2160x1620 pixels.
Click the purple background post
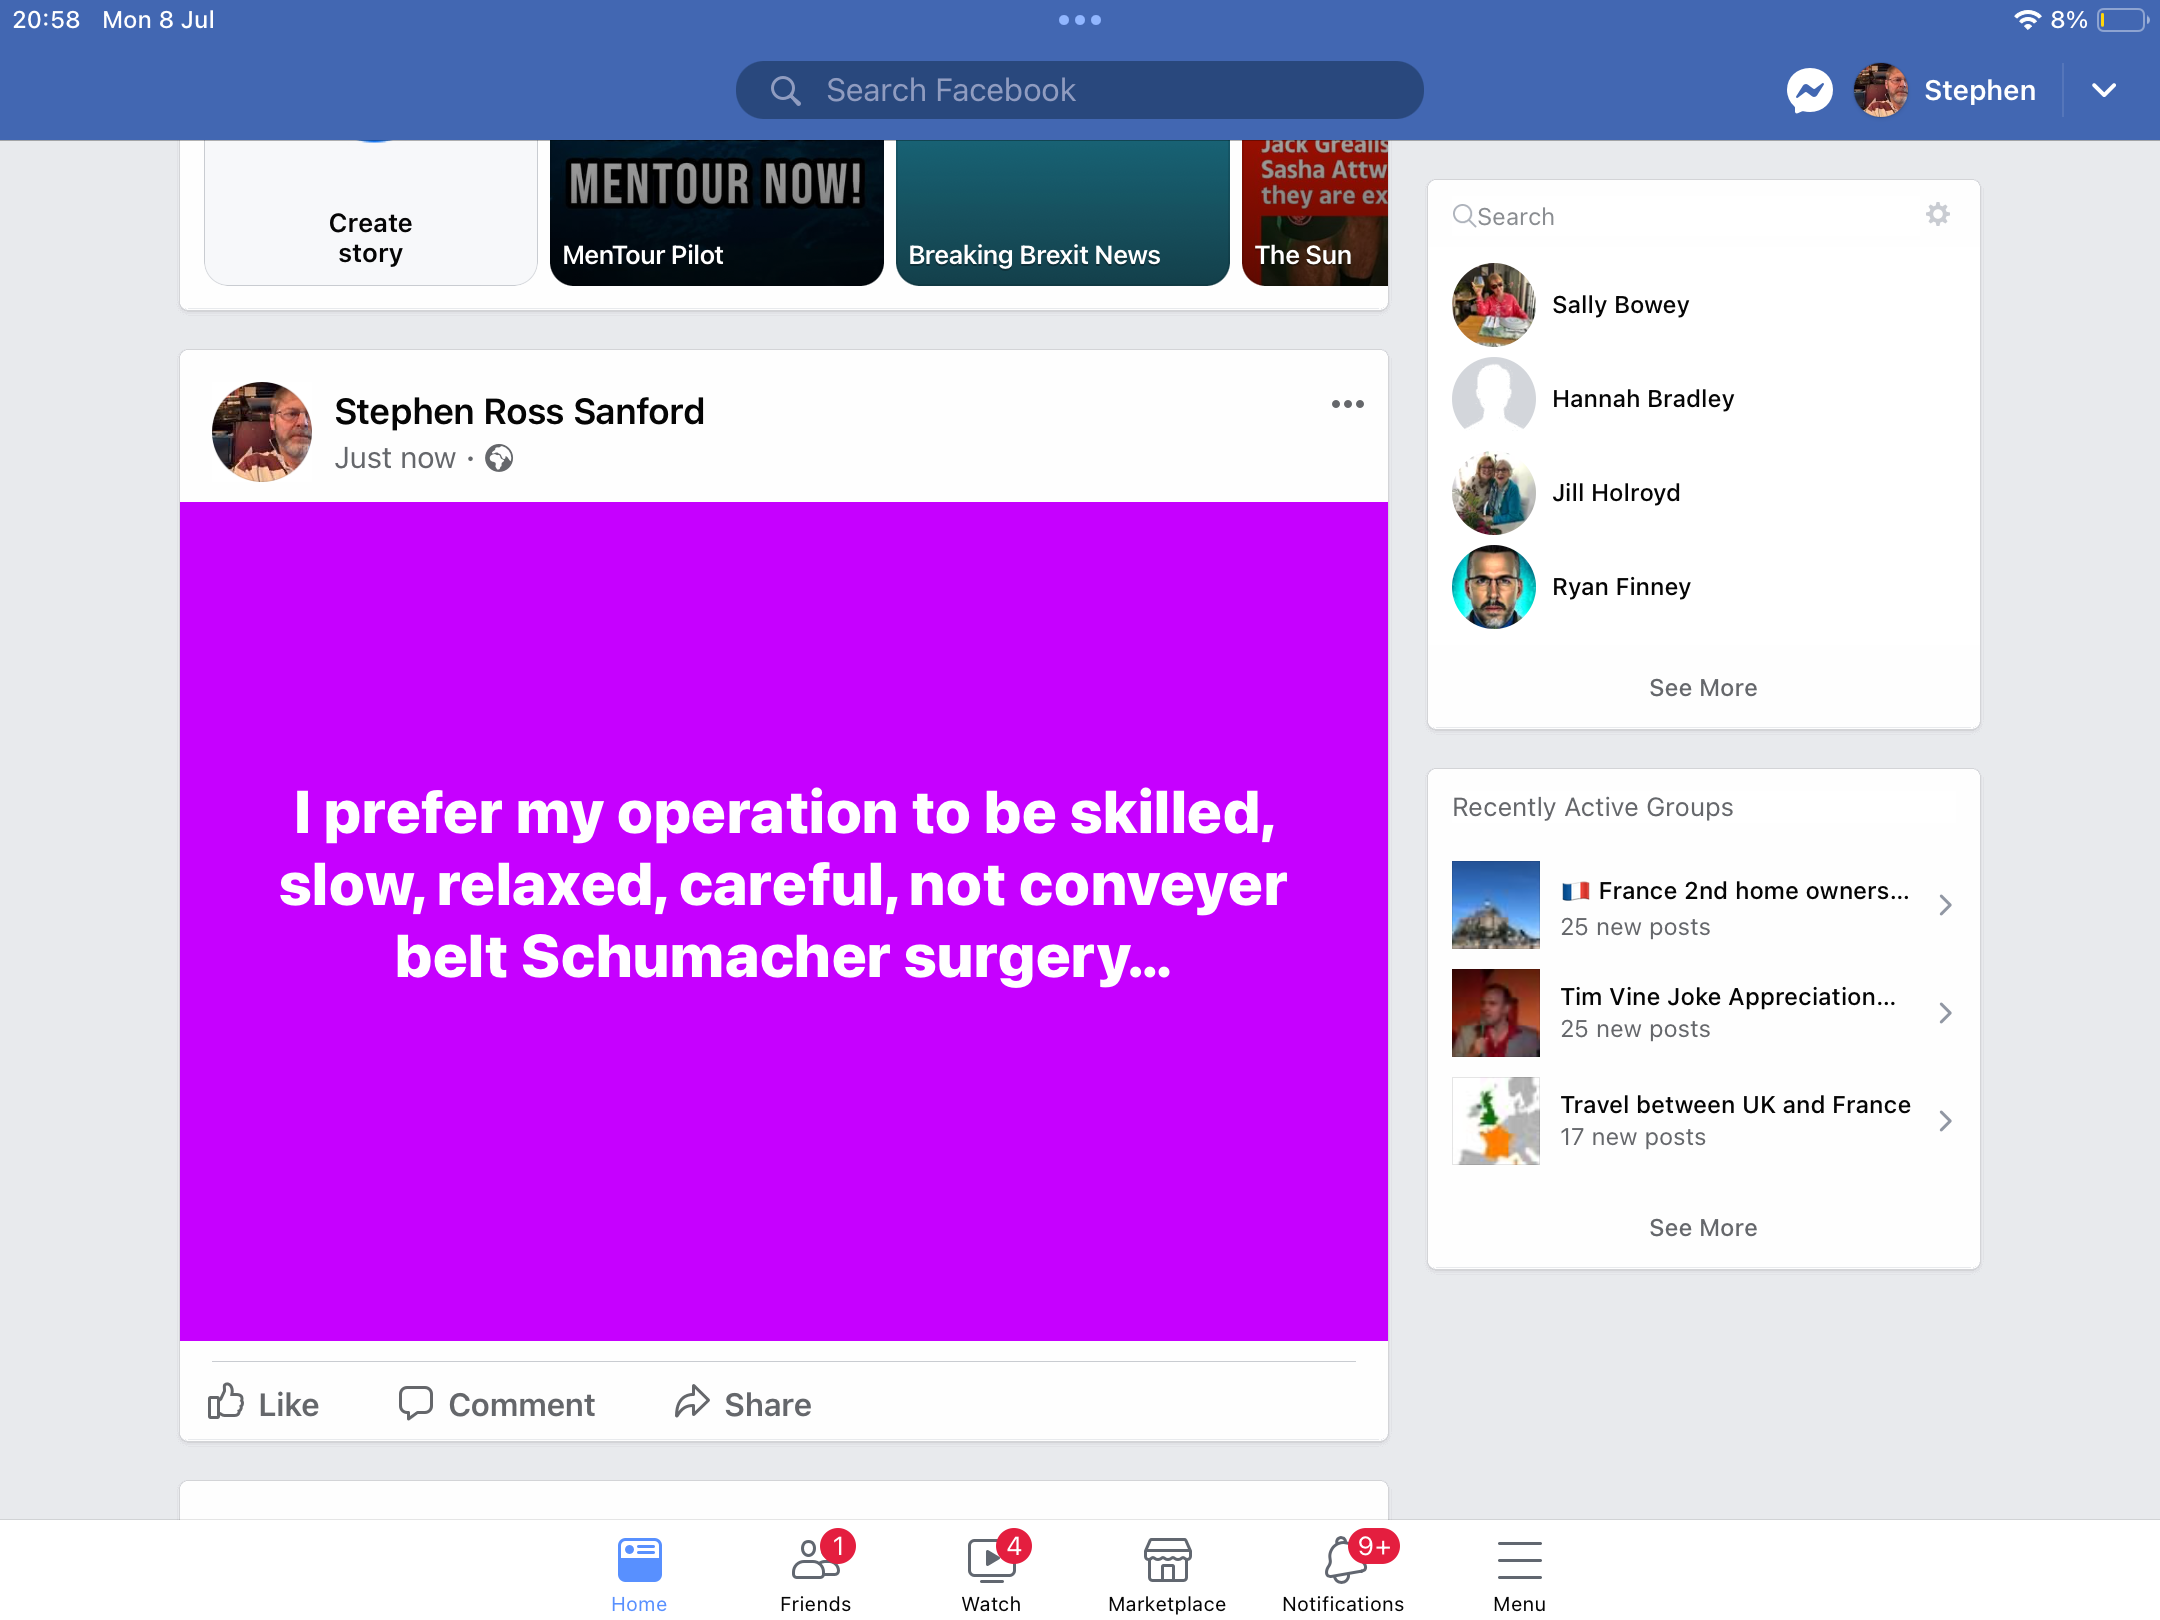coord(784,921)
